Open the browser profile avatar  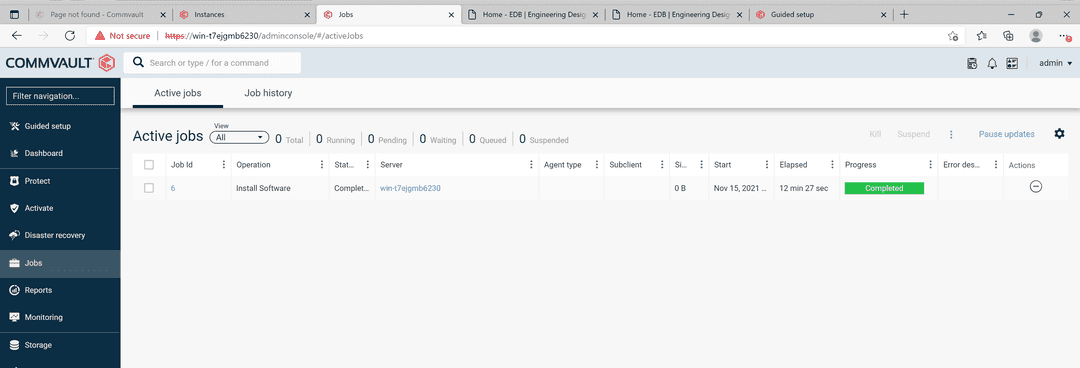pos(1035,36)
